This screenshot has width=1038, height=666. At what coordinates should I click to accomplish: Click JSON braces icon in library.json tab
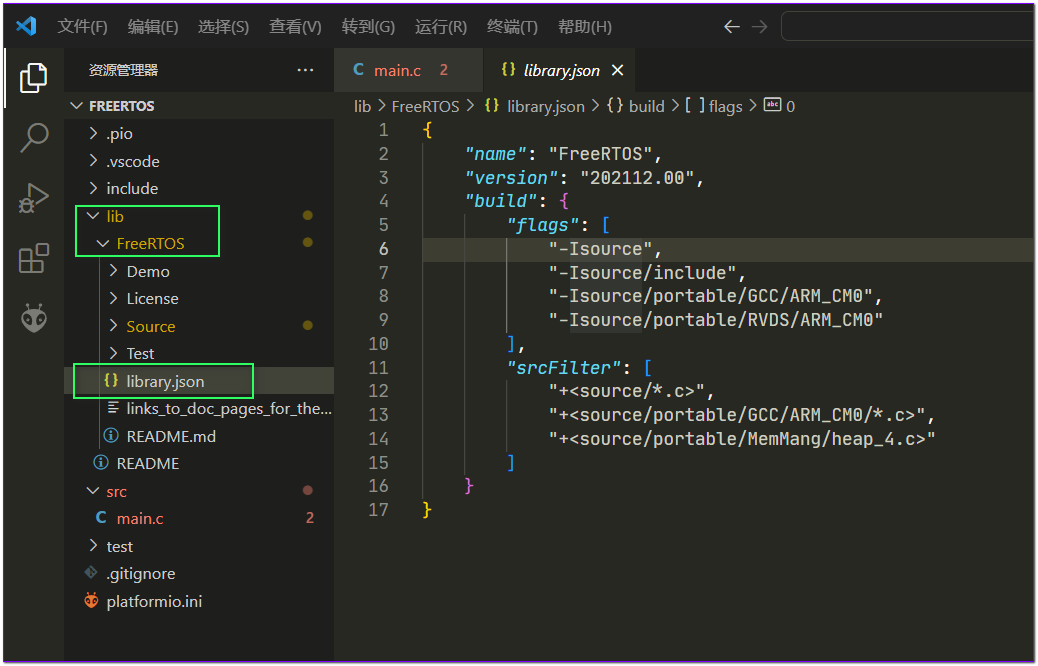pos(508,70)
